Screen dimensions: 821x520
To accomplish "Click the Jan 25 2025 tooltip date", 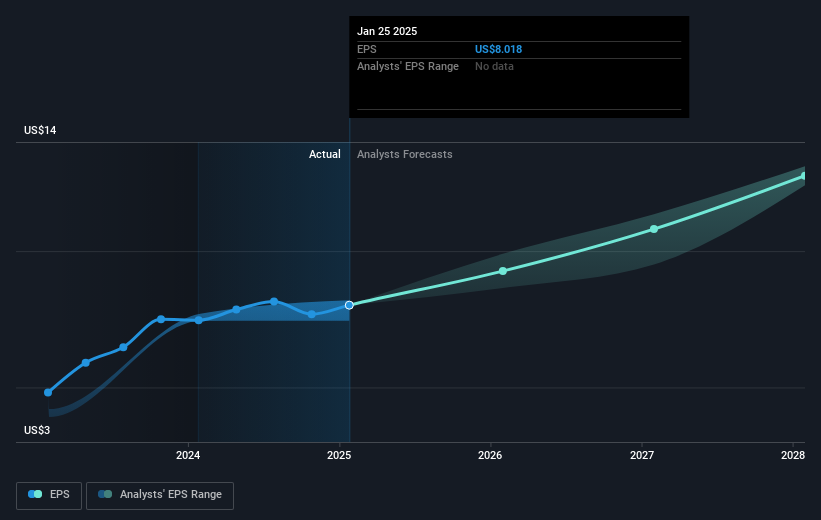I will pyautogui.click(x=387, y=31).
